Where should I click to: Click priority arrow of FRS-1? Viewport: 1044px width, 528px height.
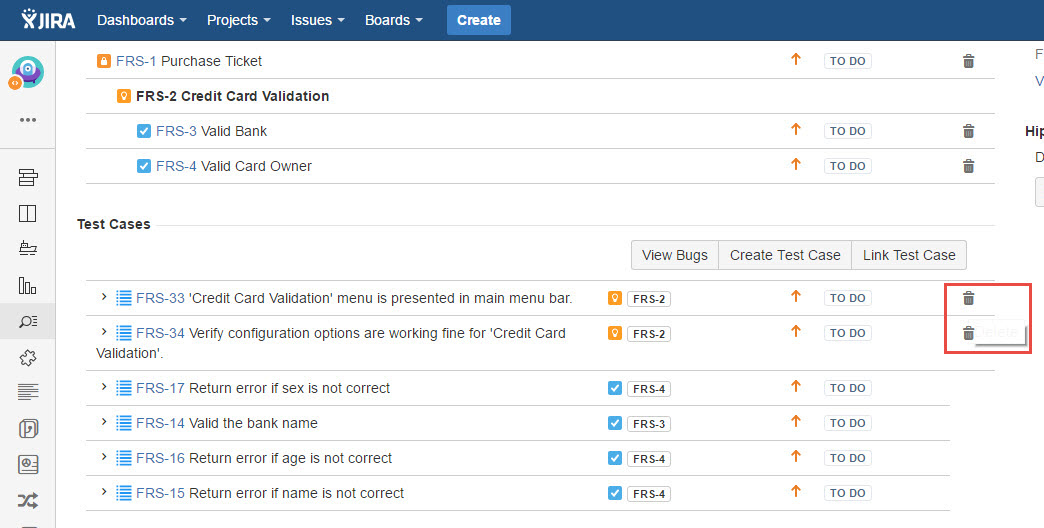click(x=796, y=59)
